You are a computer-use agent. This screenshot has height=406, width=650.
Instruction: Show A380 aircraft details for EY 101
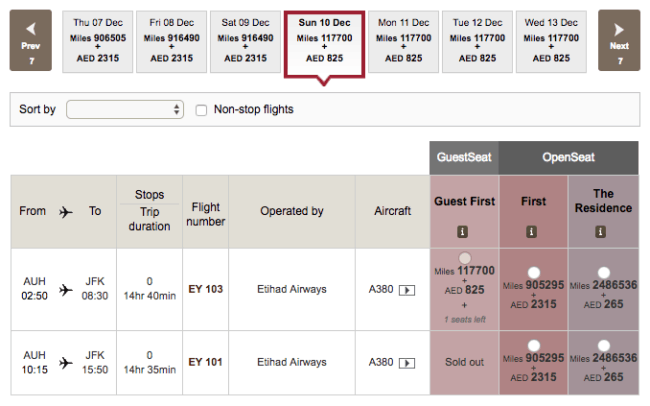click(407, 363)
